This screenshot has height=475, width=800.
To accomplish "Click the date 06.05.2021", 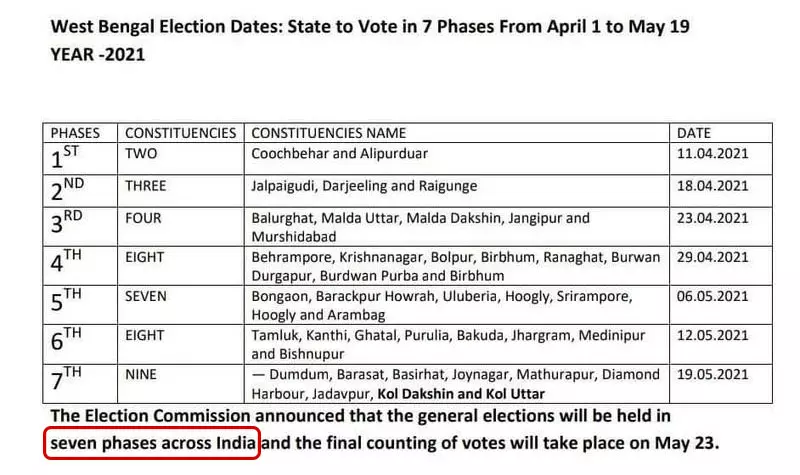I will pyautogui.click(x=712, y=296).
